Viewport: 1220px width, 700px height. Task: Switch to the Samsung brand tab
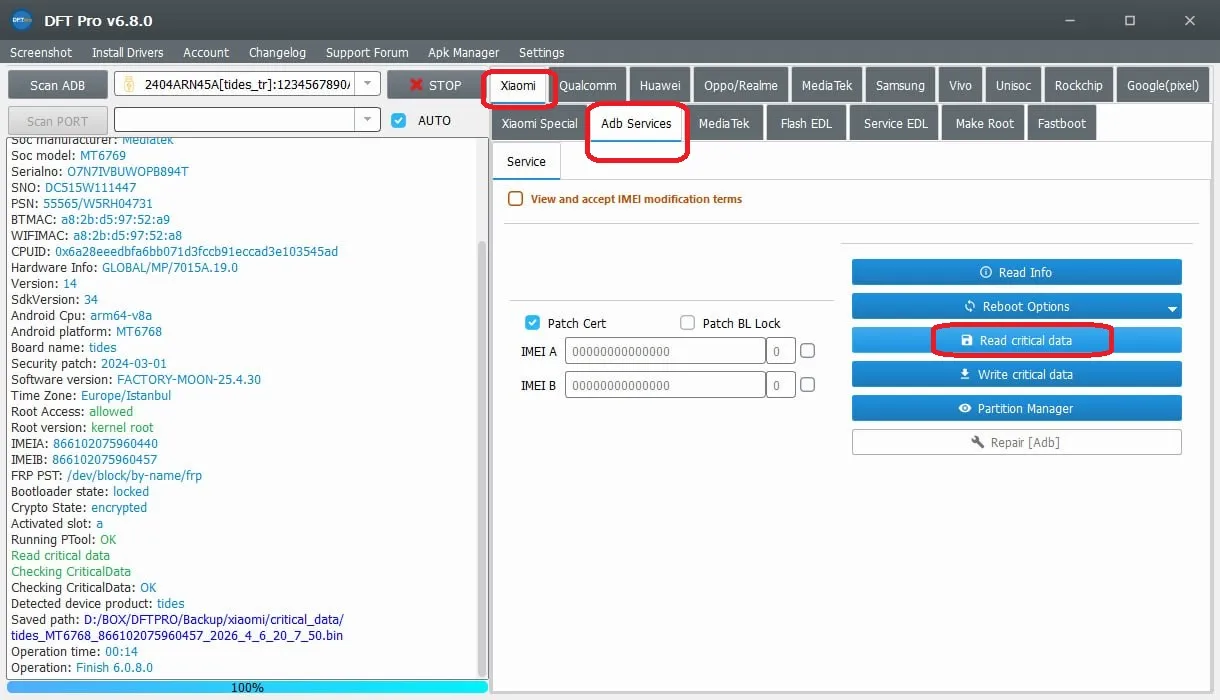[900, 85]
